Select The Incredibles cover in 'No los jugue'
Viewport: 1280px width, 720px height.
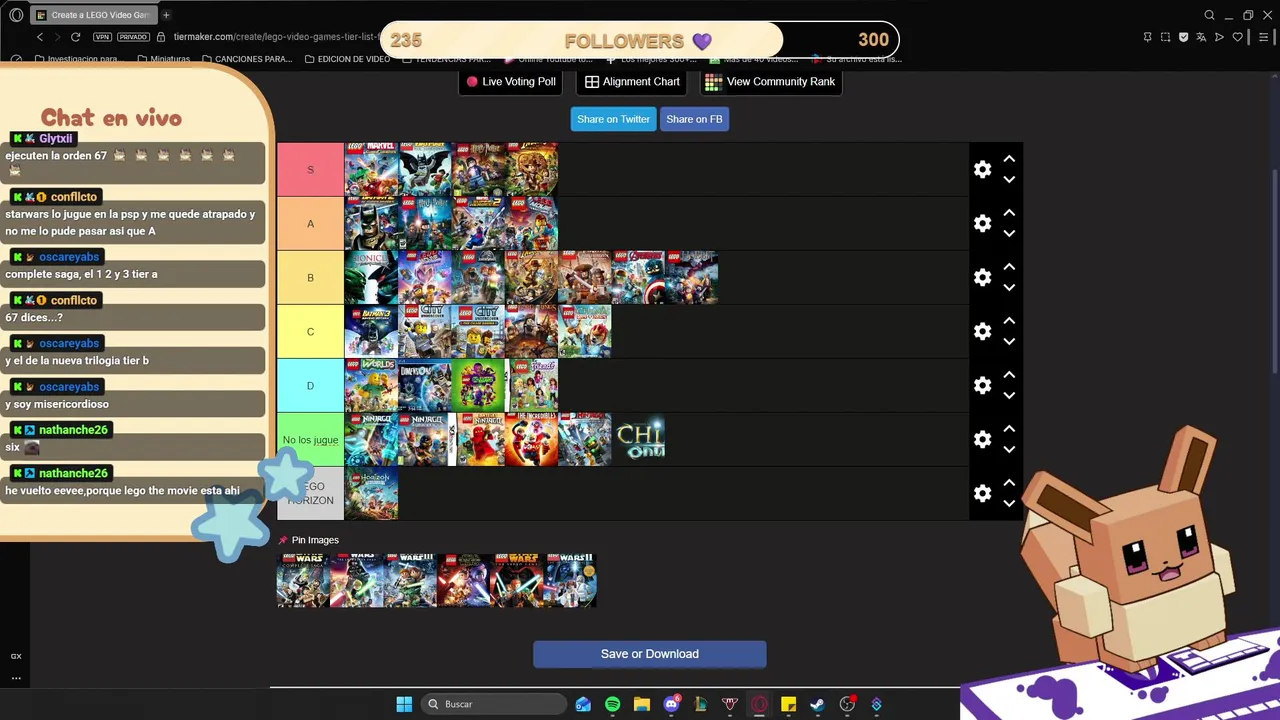(x=532, y=440)
